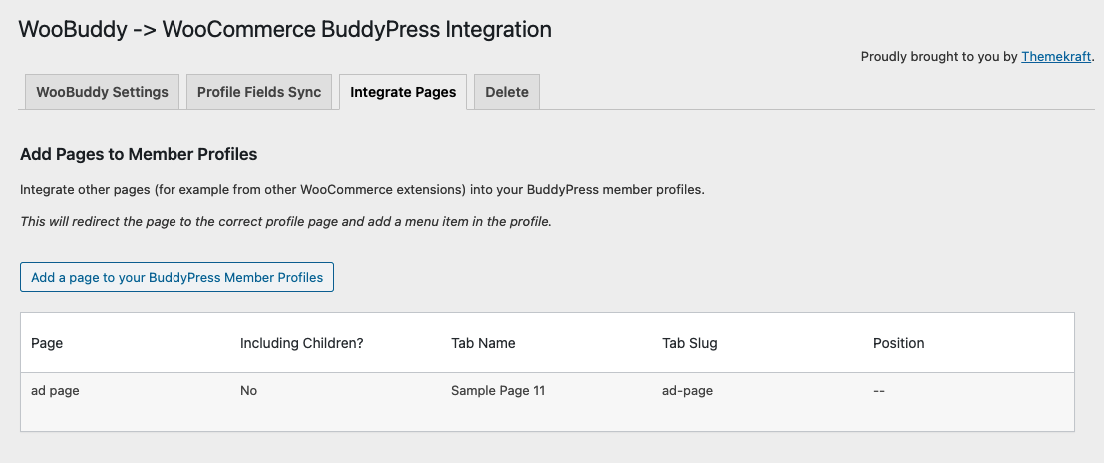Click Add a page to your BuddyPress Member Profiles
Screen dimensions: 1104x463
point(177,277)
